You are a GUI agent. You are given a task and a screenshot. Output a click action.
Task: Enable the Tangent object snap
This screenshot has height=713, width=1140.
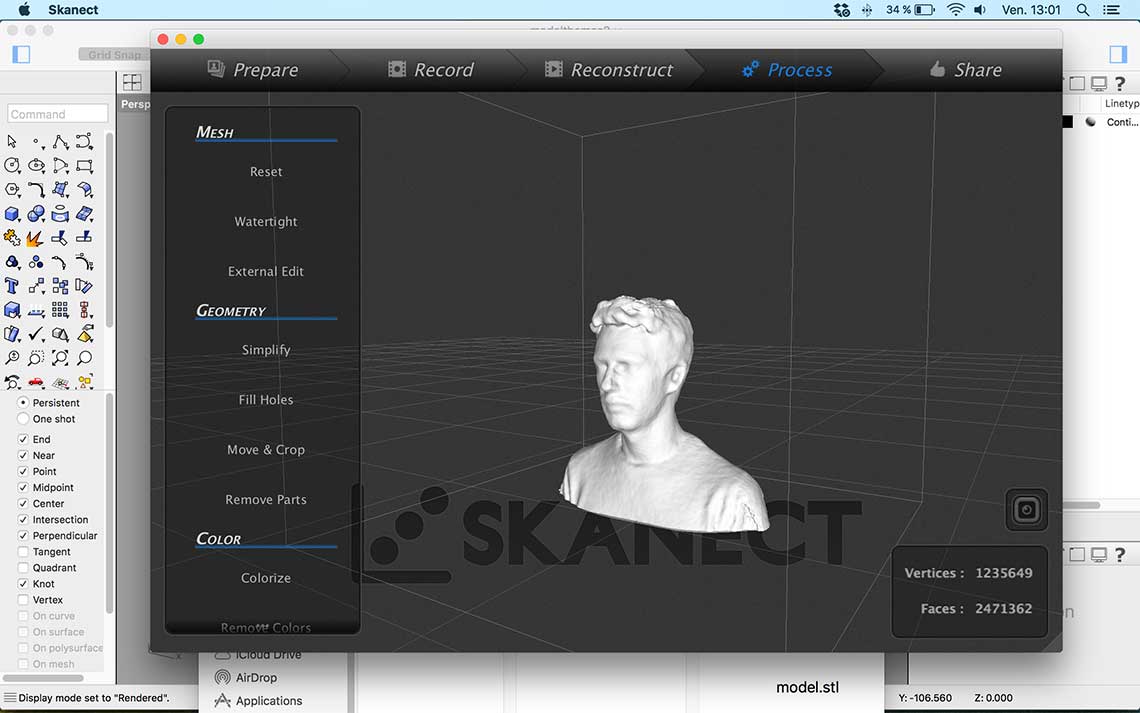23,552
